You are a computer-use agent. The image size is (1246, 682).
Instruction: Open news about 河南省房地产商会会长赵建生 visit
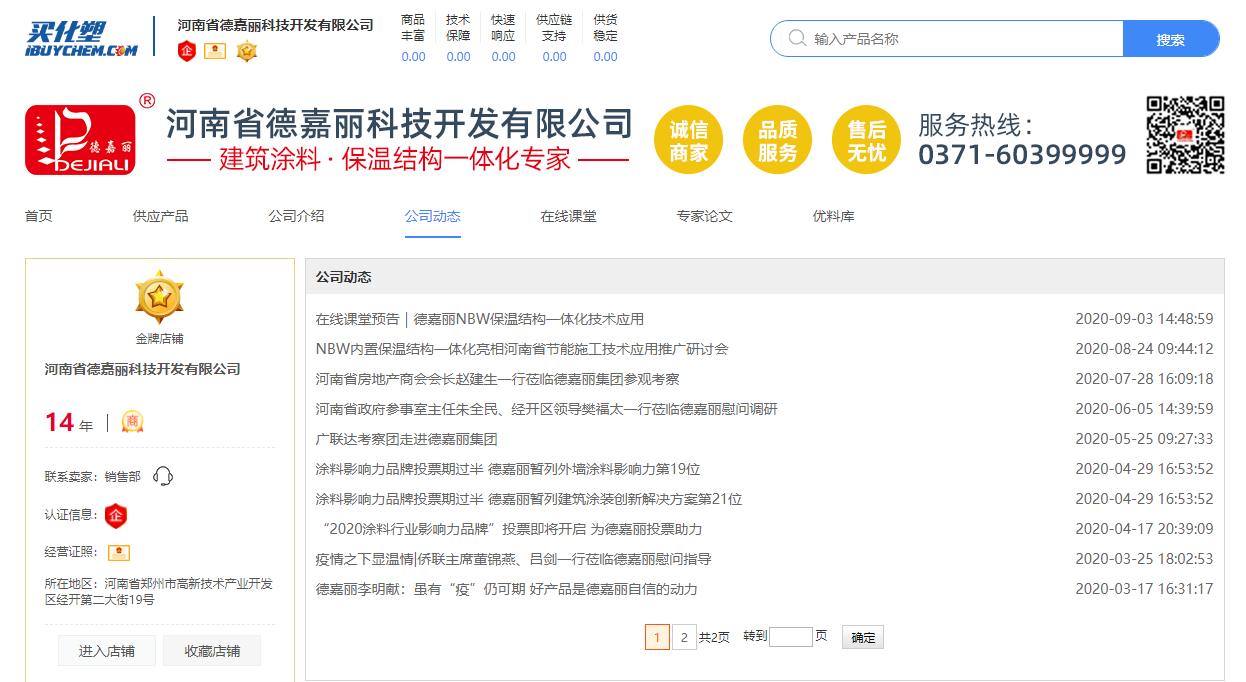pyautogui.click(x=498, y=379)
